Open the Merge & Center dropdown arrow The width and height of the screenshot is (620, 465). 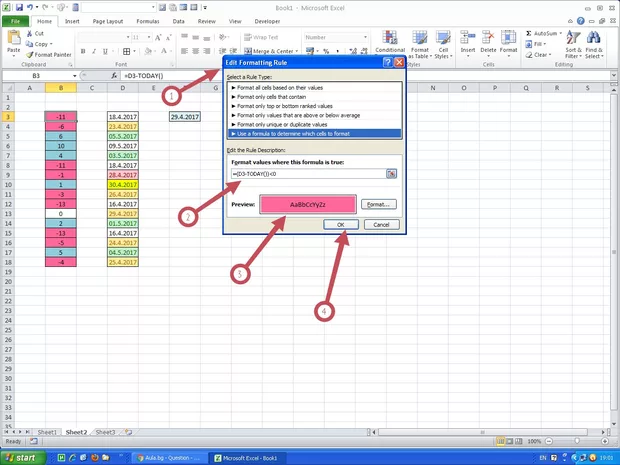pyautogui.click(x=297, y=51)
